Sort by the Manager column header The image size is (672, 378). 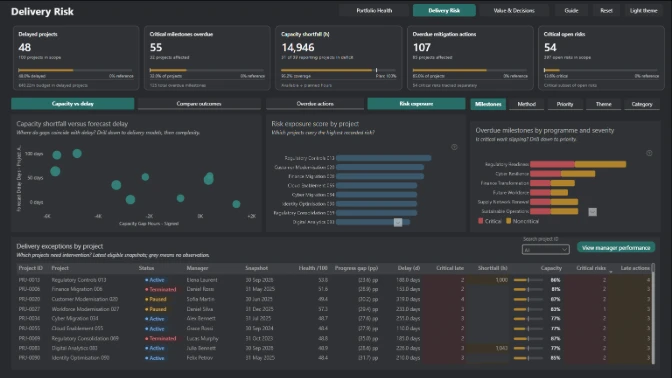[197, 268]
